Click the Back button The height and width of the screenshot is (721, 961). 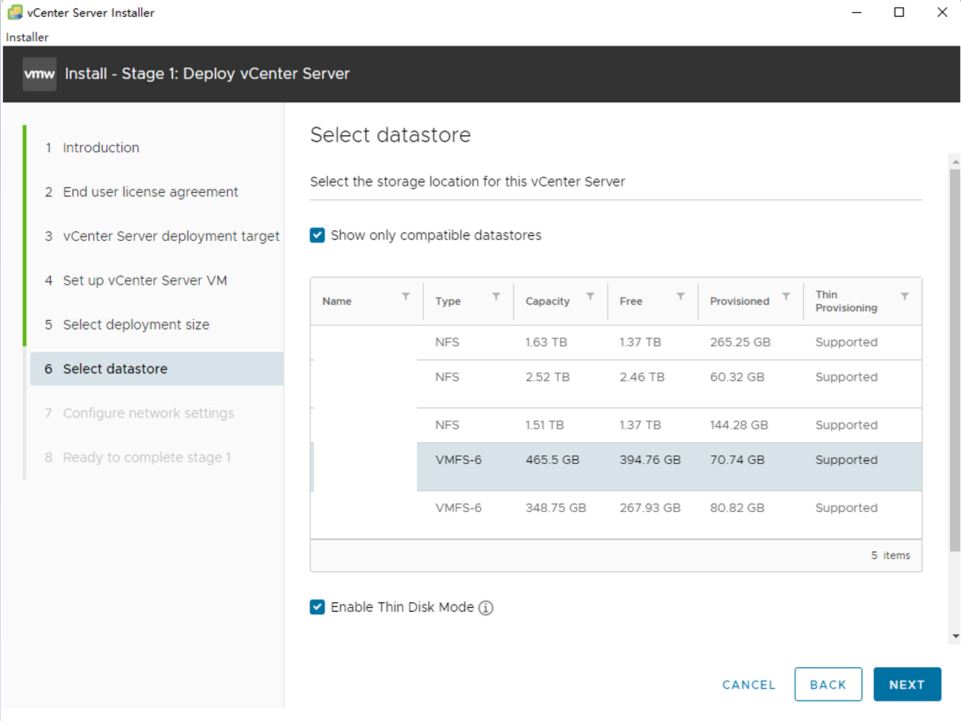(x=828, y=684)
